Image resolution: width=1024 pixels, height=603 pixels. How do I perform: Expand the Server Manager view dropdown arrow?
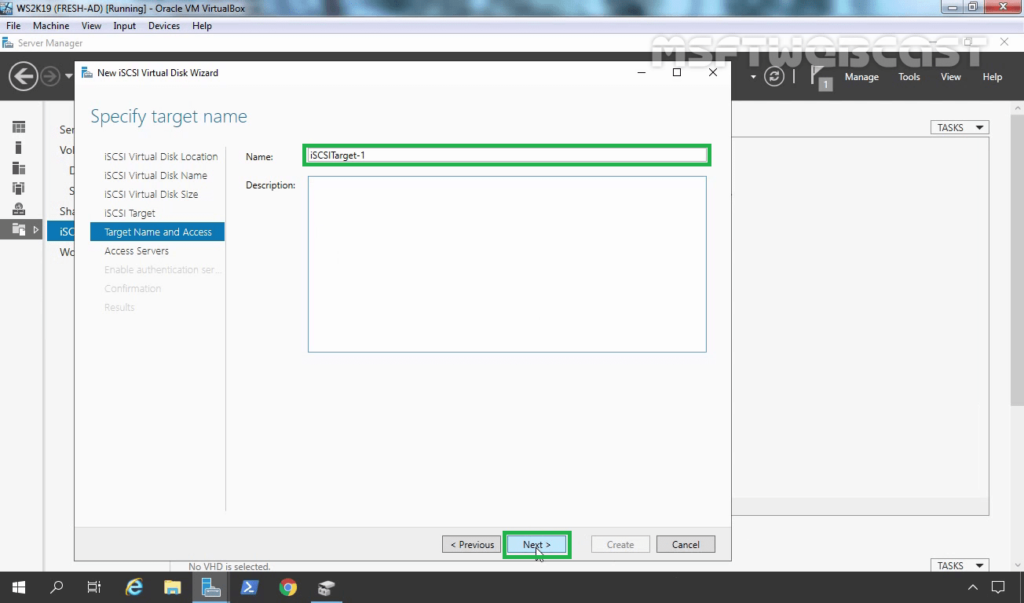pos(753,77)
